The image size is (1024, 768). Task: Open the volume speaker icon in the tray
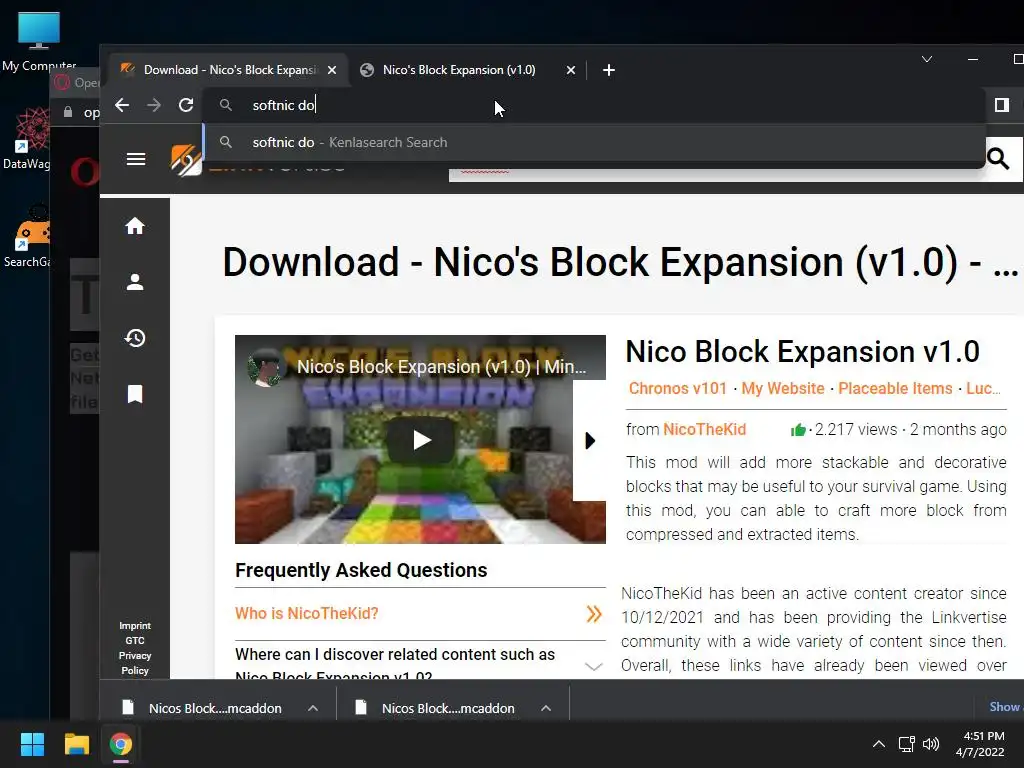pos(931,744)
